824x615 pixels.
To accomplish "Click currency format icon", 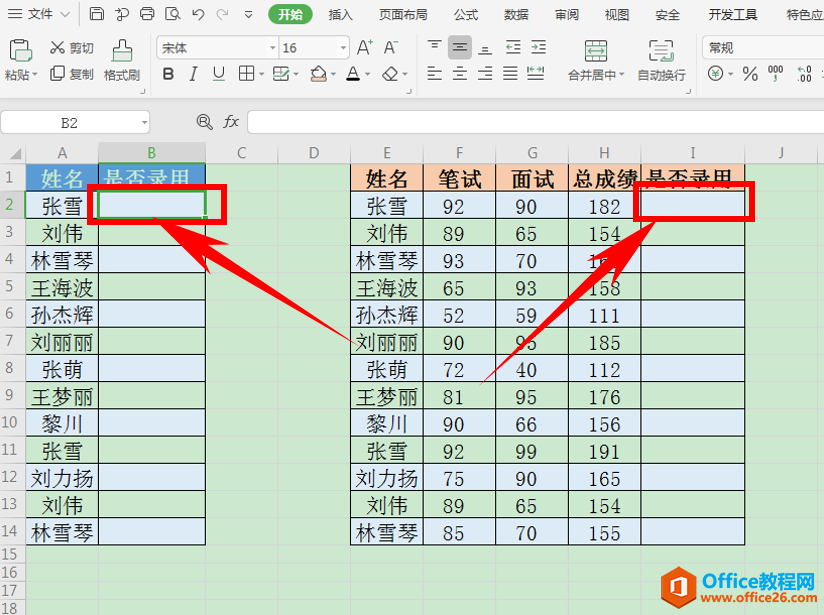I will point(715,74).
